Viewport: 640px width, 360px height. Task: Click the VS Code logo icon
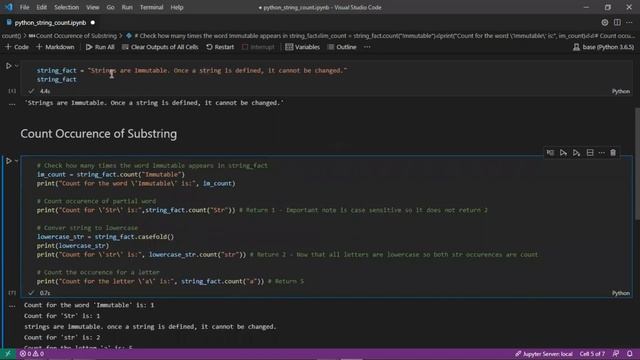[9, 7]
